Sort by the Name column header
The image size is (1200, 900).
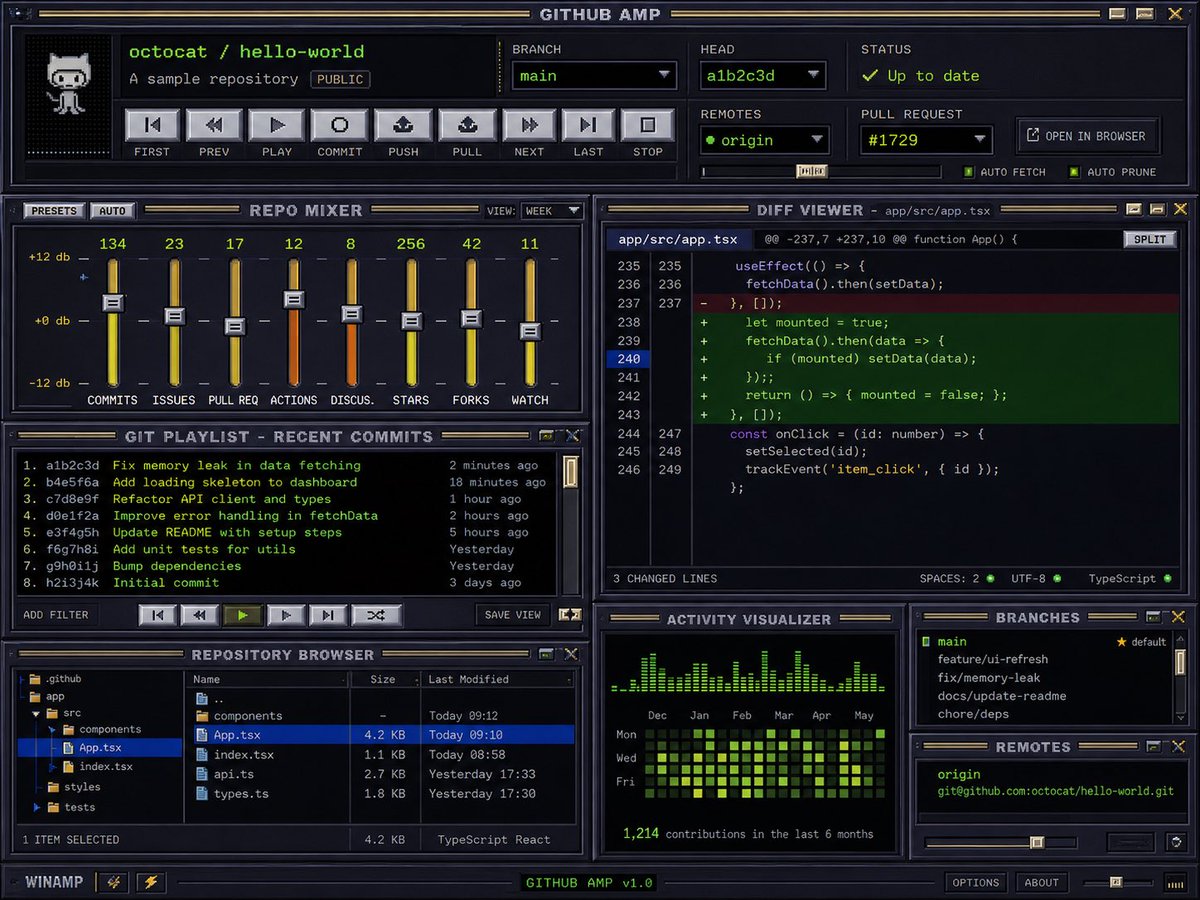(x=268, y=679)
